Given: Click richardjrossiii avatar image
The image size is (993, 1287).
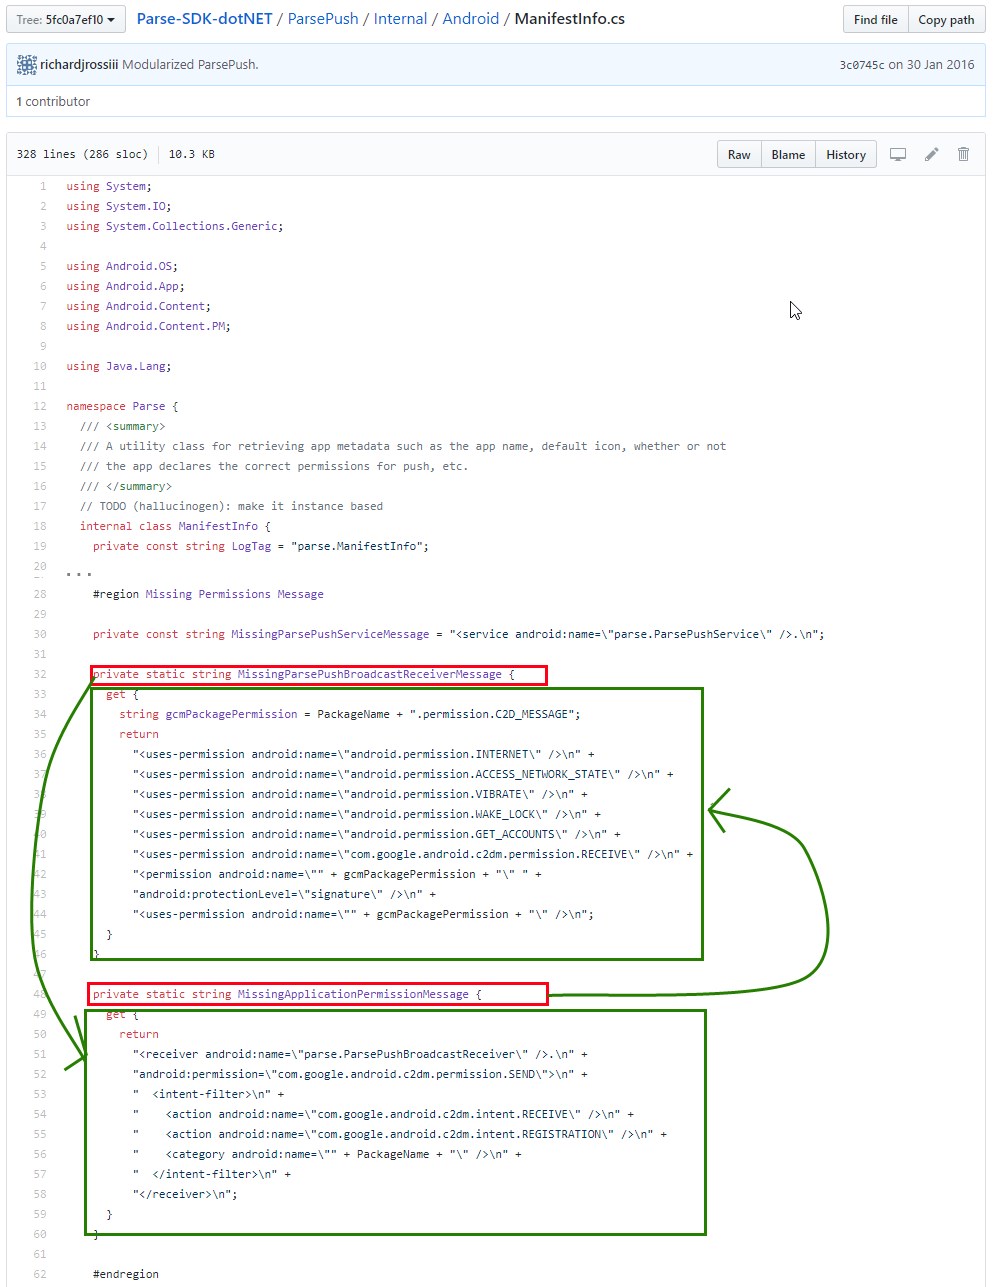Looking at the screenshot, I should (27, 65).
